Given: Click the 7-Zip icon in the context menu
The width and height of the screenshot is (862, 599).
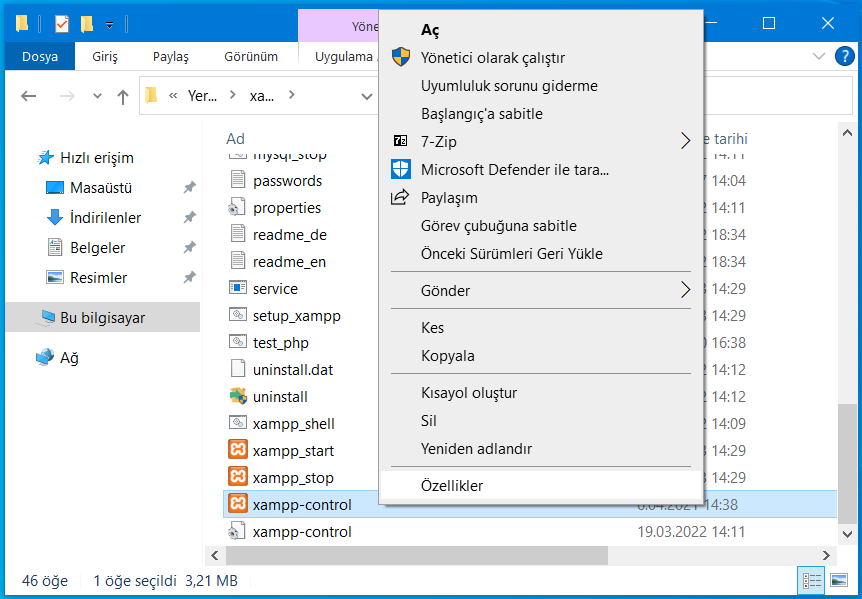Looking at the screenshot, I should point(400,141).
